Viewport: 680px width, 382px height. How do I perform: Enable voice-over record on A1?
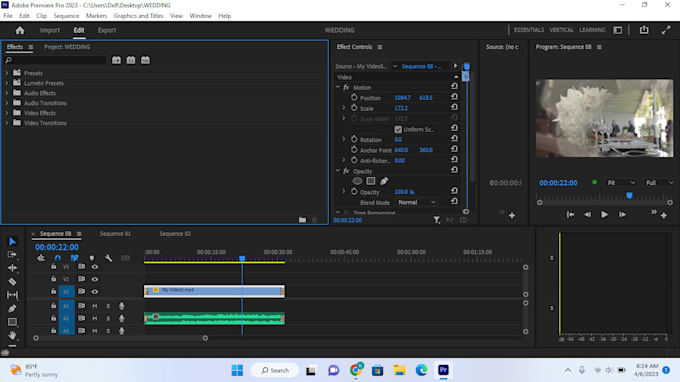click(x=122, y=306)
